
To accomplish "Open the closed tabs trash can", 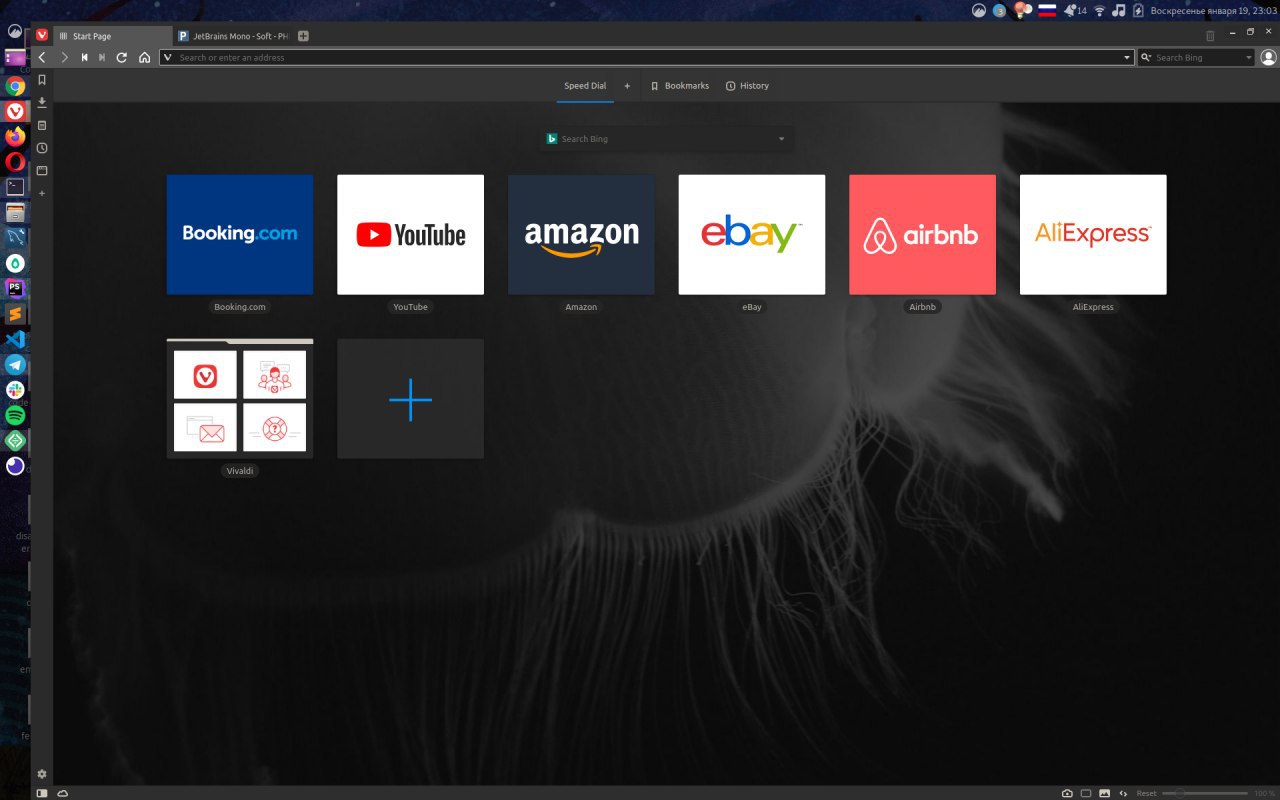I will point(1210,36).
